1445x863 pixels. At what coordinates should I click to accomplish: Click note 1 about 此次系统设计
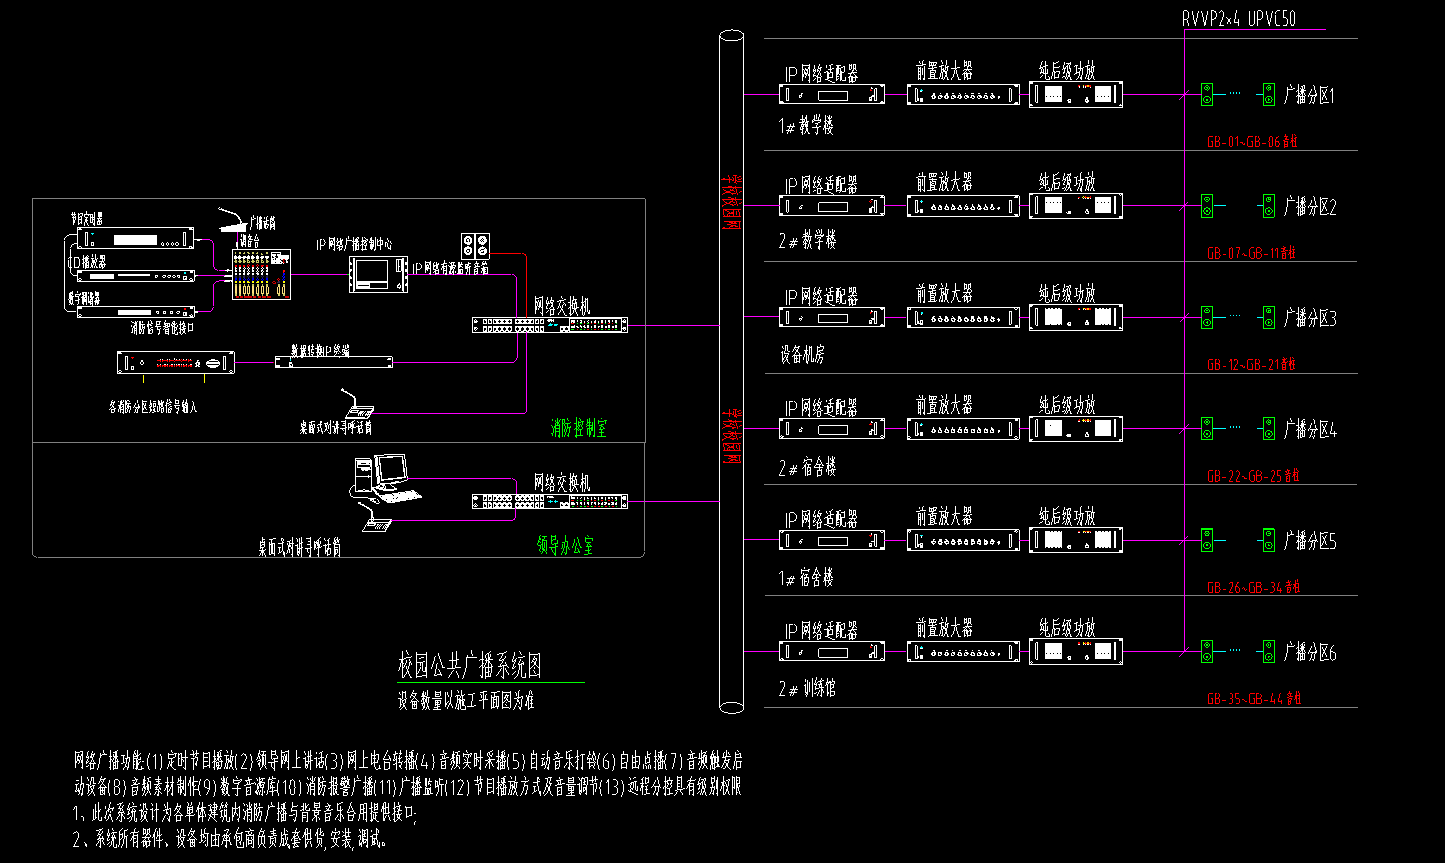(x=244, y=813)
